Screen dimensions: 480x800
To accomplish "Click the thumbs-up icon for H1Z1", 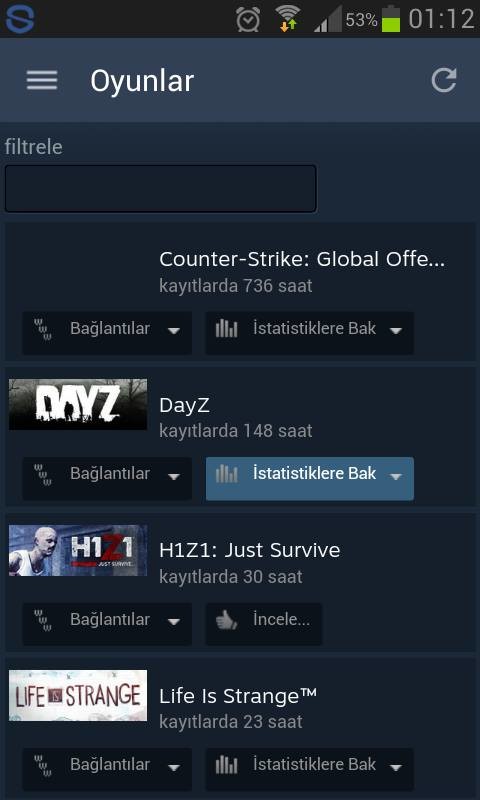I will [226, 621].
